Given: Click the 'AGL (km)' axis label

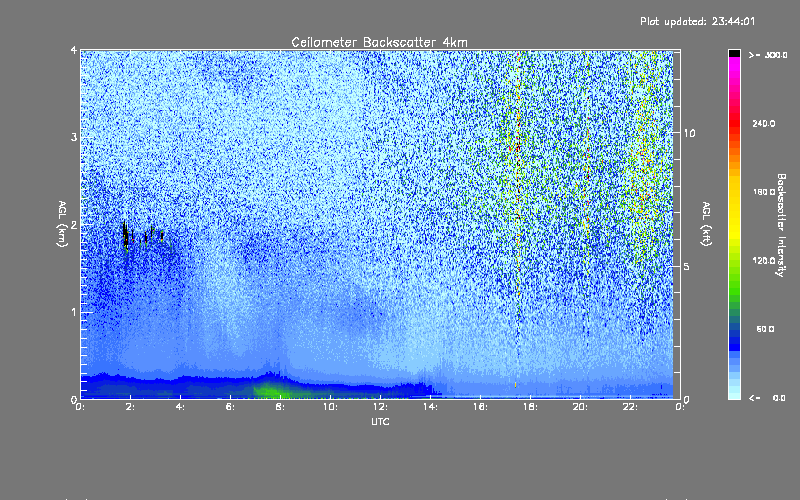Looking at the screenshot, I should click(62, 224).
